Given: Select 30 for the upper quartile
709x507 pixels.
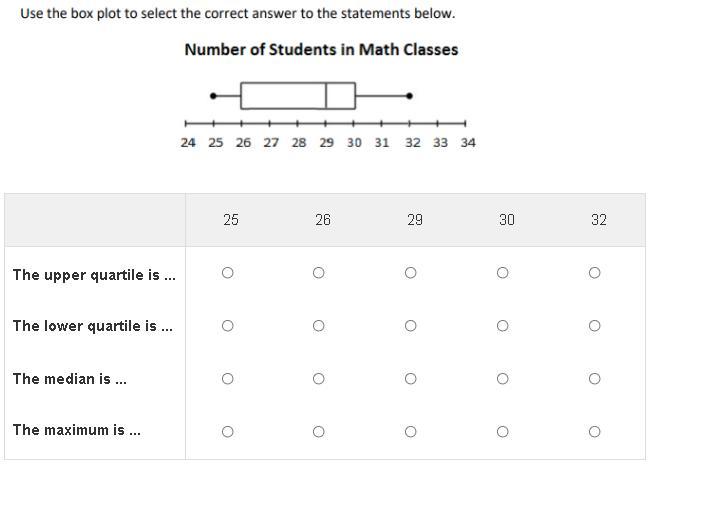Looking at the screenshot, I should (503, 273).
